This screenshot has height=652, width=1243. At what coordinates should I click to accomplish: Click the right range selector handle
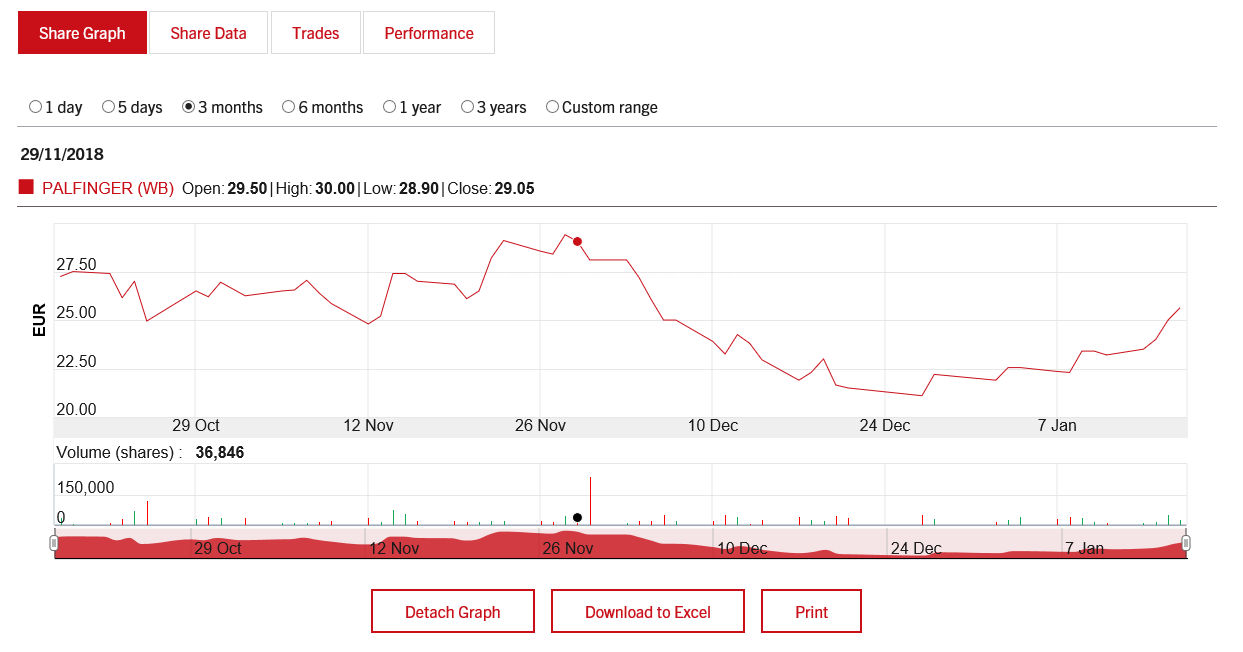point(1187,541)
